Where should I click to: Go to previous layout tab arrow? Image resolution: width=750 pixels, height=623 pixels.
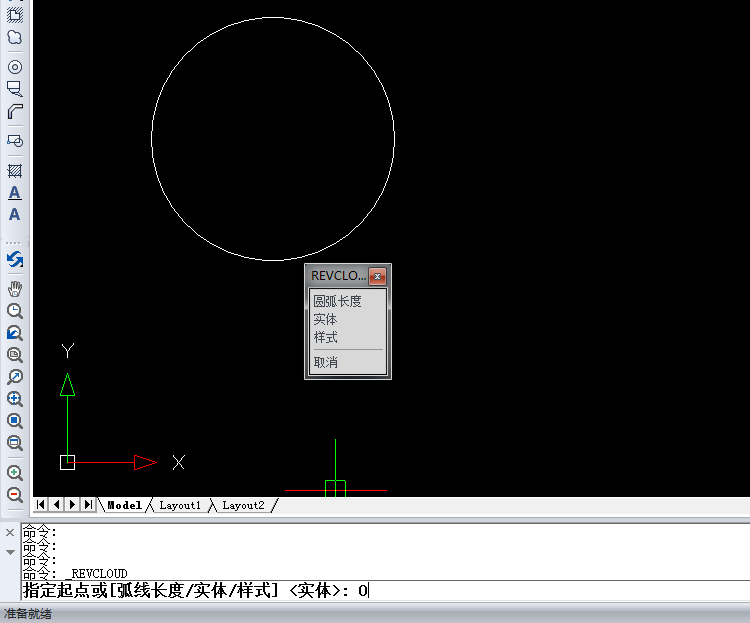coord(57,504)
